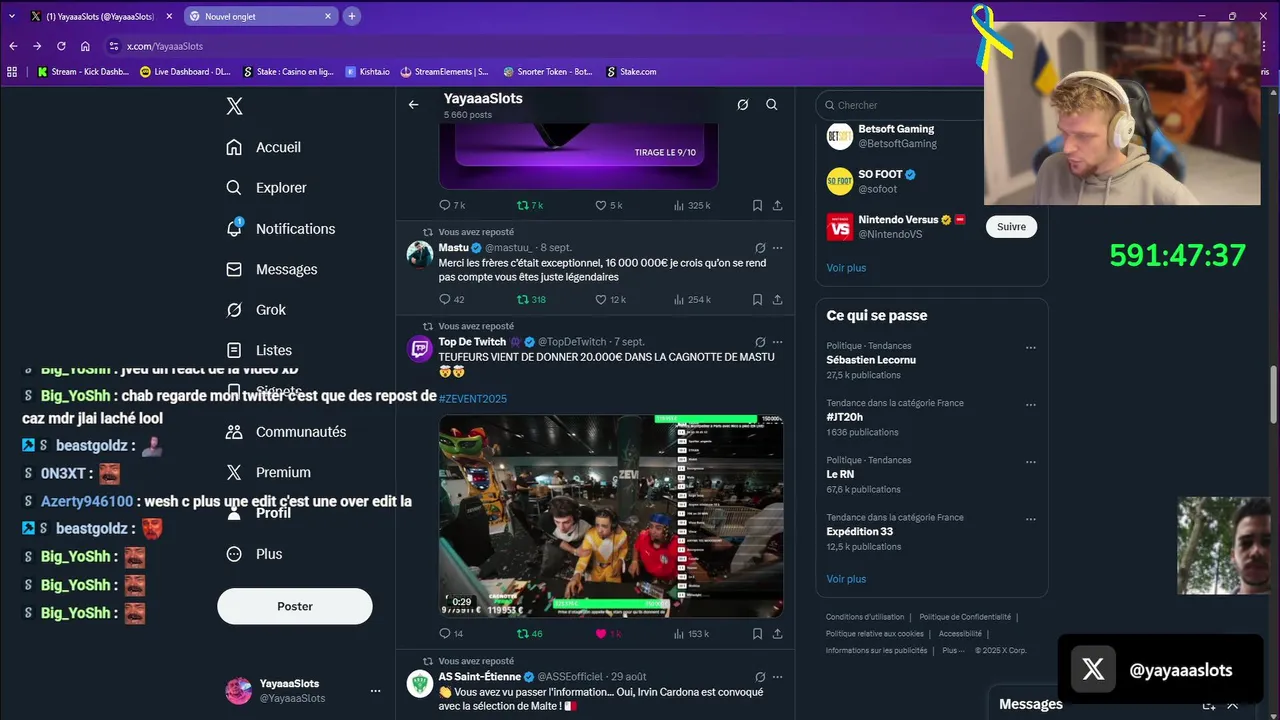Click Grok icon on Top De Twitch post
The height and width of the screenshot is (720, 1280).
pos(760,342)
